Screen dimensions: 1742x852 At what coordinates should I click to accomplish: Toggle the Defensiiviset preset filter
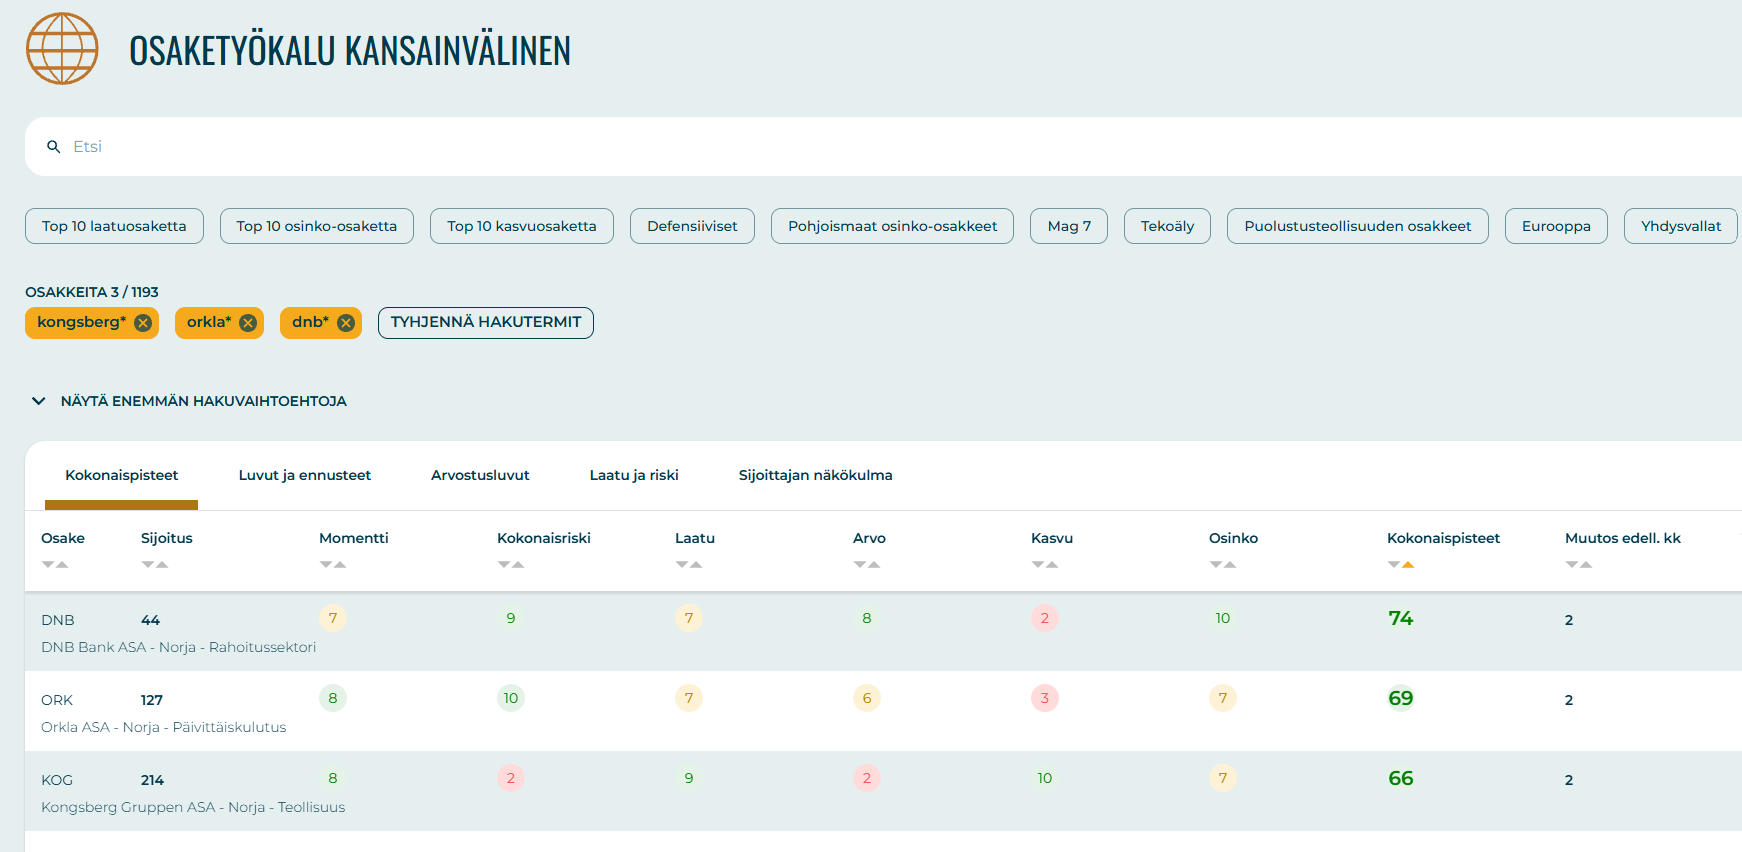(692, 226)
